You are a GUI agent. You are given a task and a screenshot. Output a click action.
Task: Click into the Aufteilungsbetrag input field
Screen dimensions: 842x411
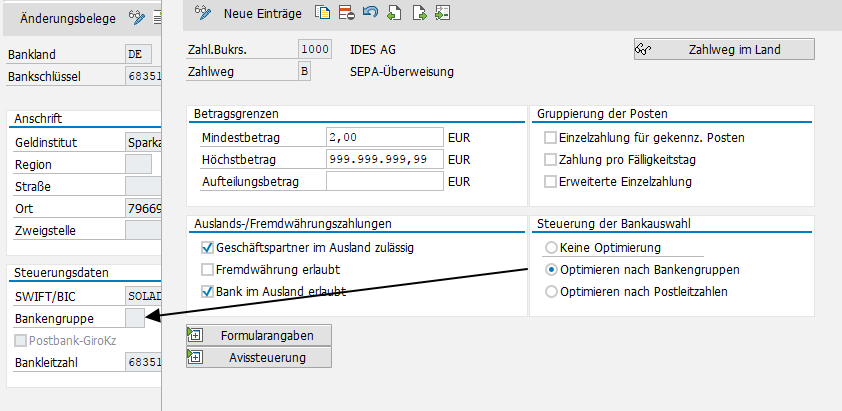pyautogui.click(x=384, y=181)
